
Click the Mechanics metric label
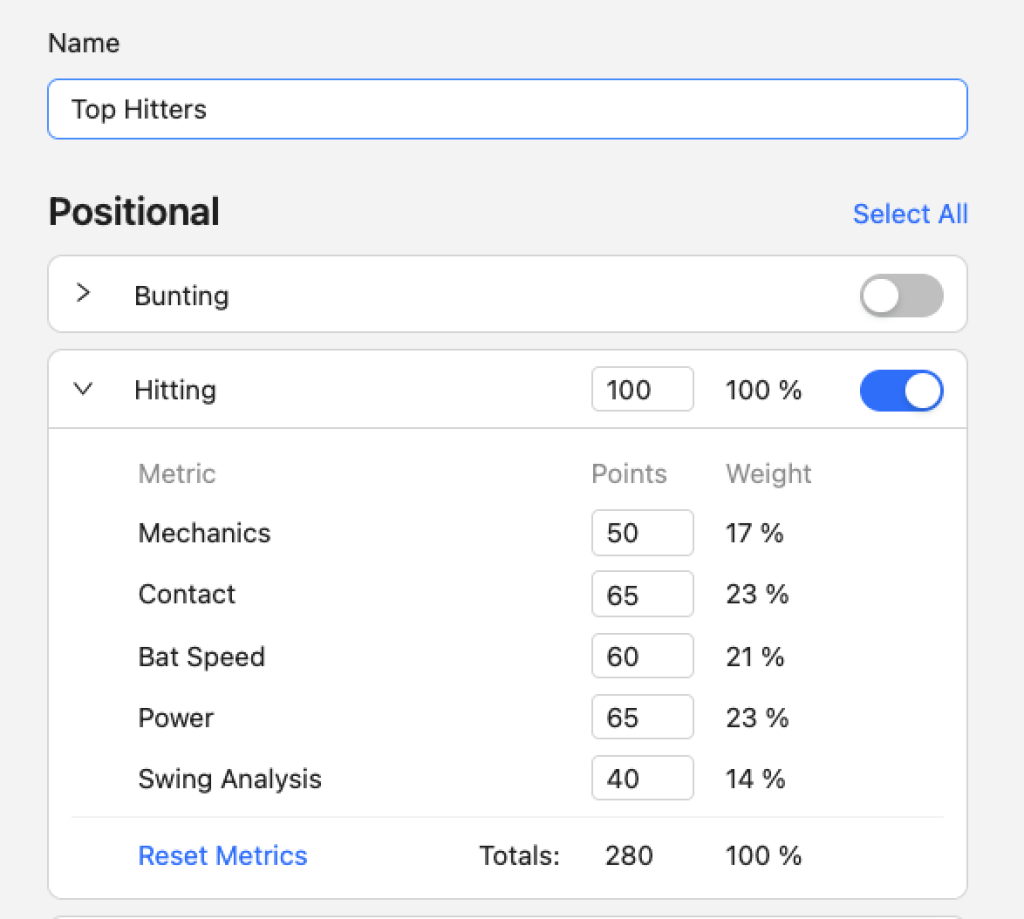pyautogui.click(x=204, y=533)
